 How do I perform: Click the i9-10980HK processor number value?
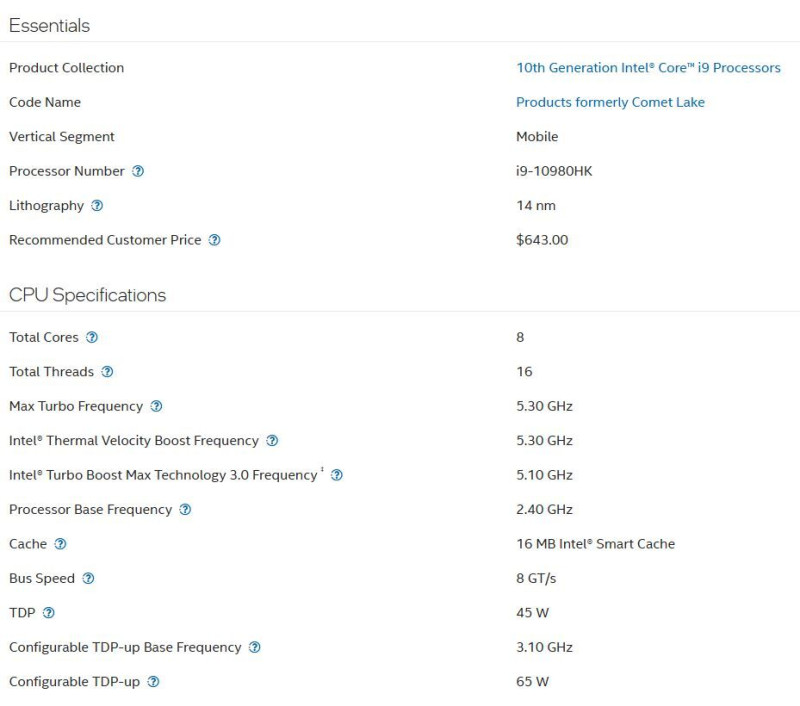coord(554,171)
